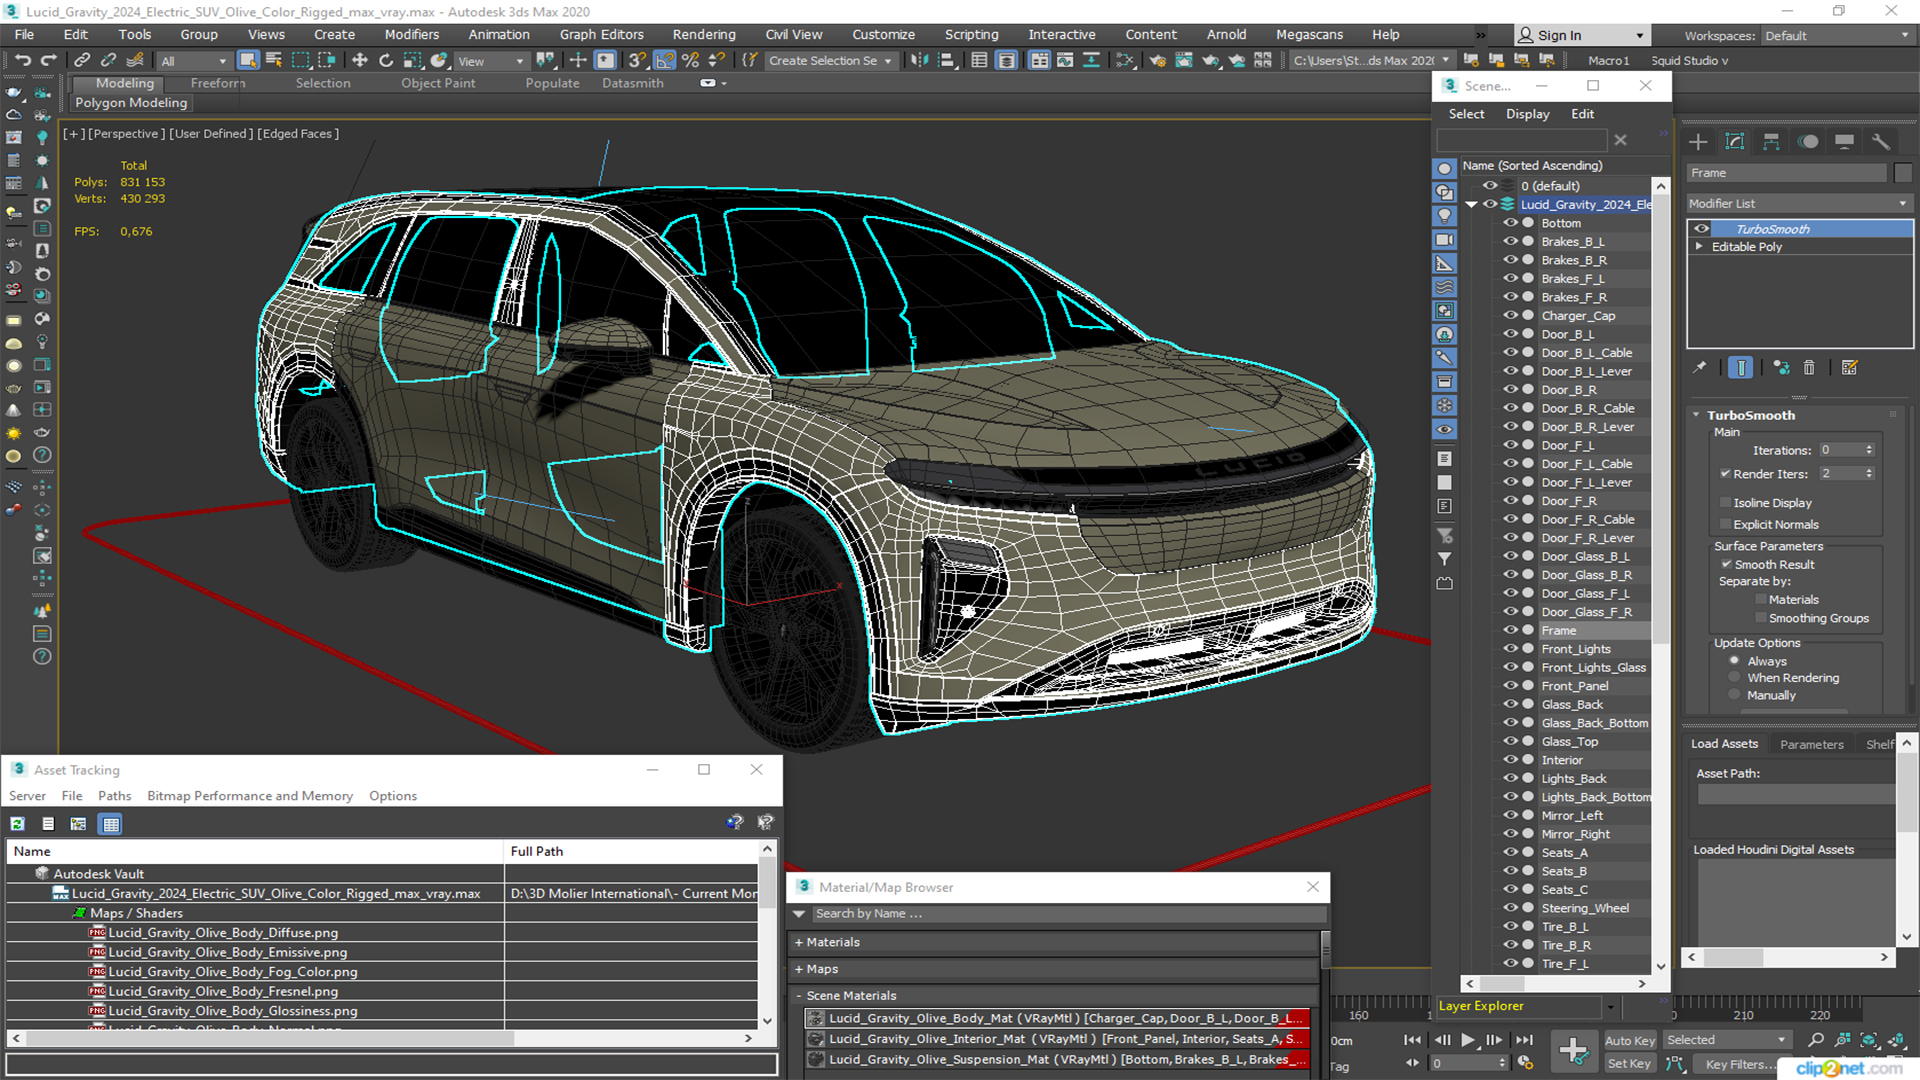1920x1080 pixels.
Task: Open the Material Editor teapot icon
Action: [1157, 61]
